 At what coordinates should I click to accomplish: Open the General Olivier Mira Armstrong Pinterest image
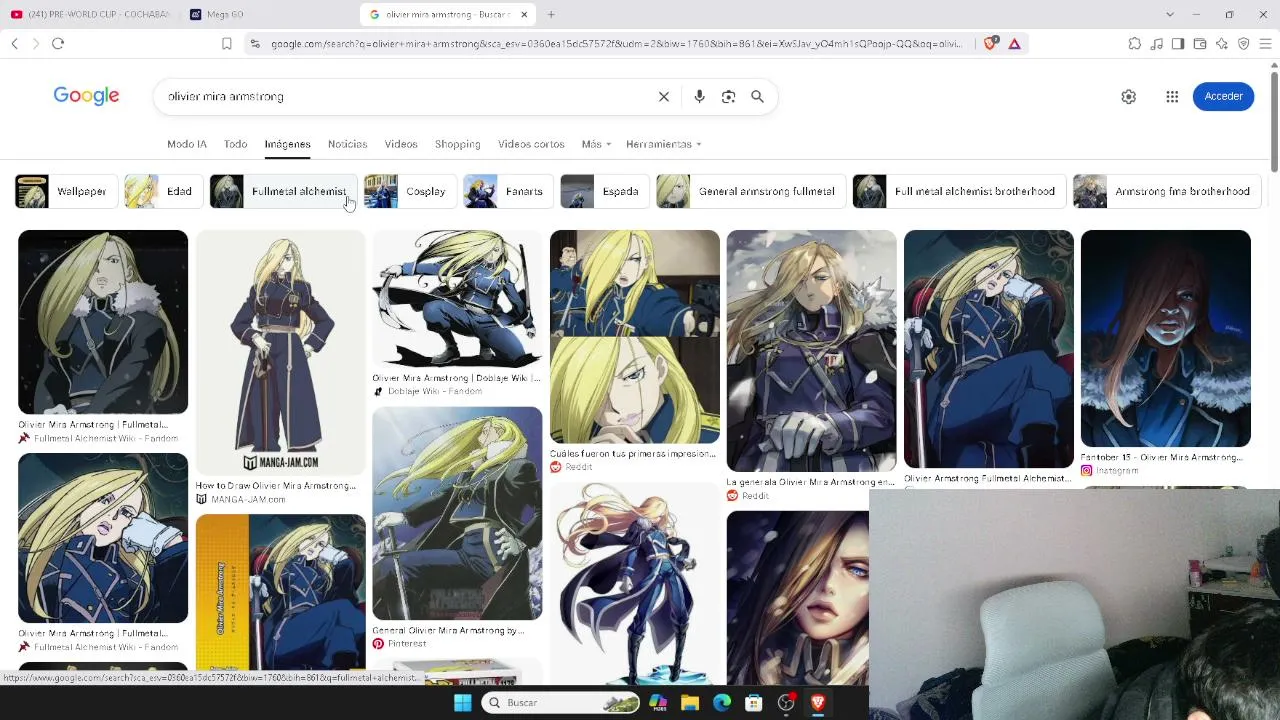coord(457,513)
